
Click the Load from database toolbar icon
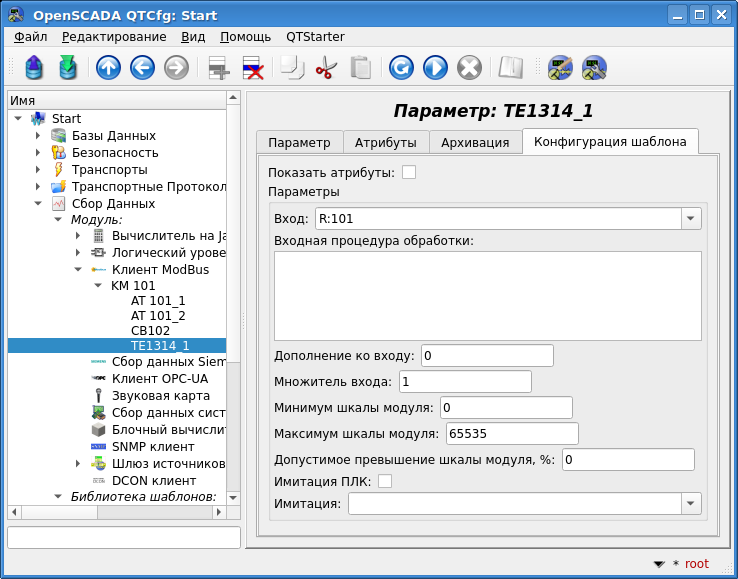point(35,67)
